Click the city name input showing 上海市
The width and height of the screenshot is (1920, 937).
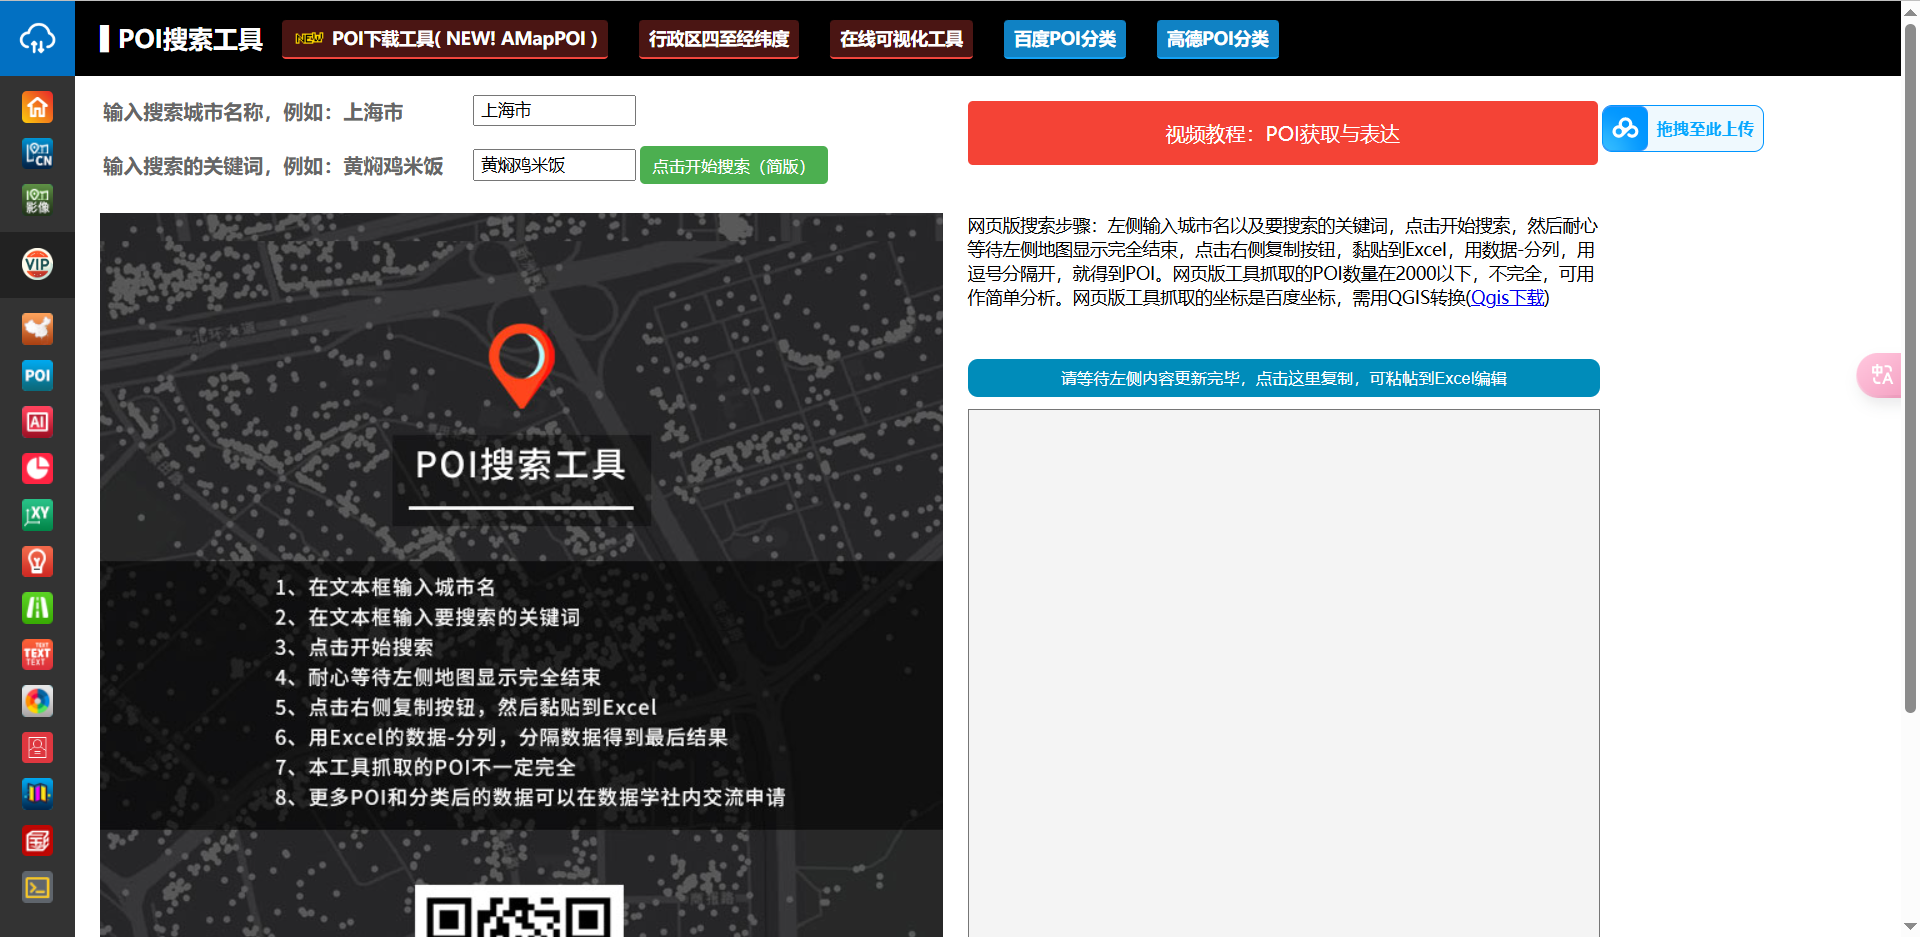click(553, 110)
